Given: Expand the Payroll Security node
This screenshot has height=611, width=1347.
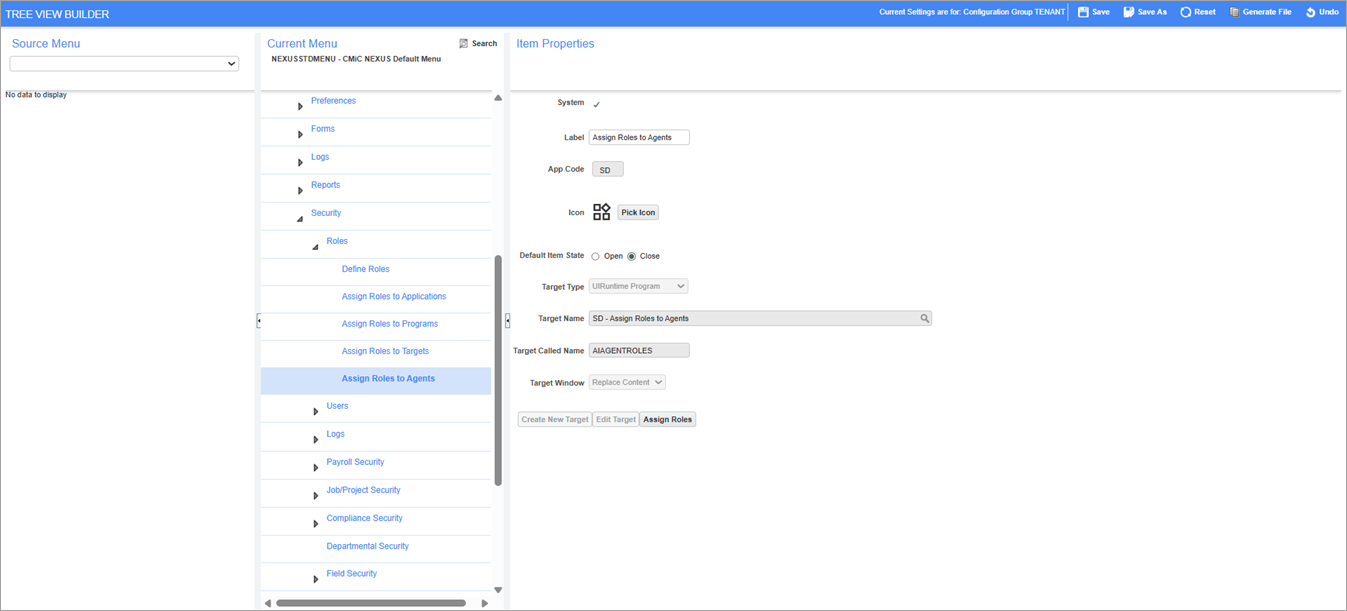Looking at the screenshot, I should click(x=315, y=467).
